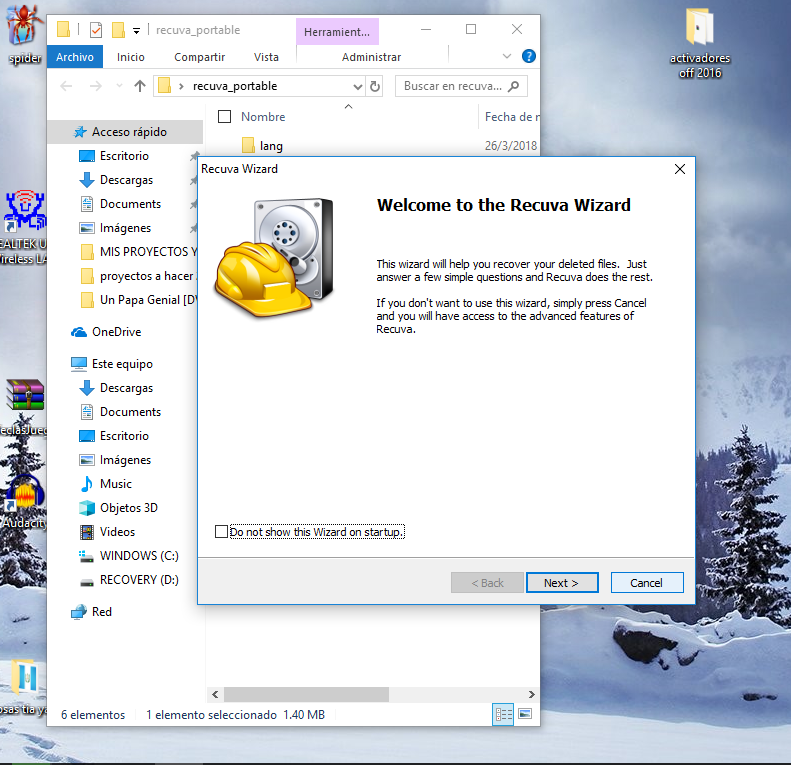791x765 pixels.
Task: Open Escritorio under Acceso rápido
Action: [124, 156]
